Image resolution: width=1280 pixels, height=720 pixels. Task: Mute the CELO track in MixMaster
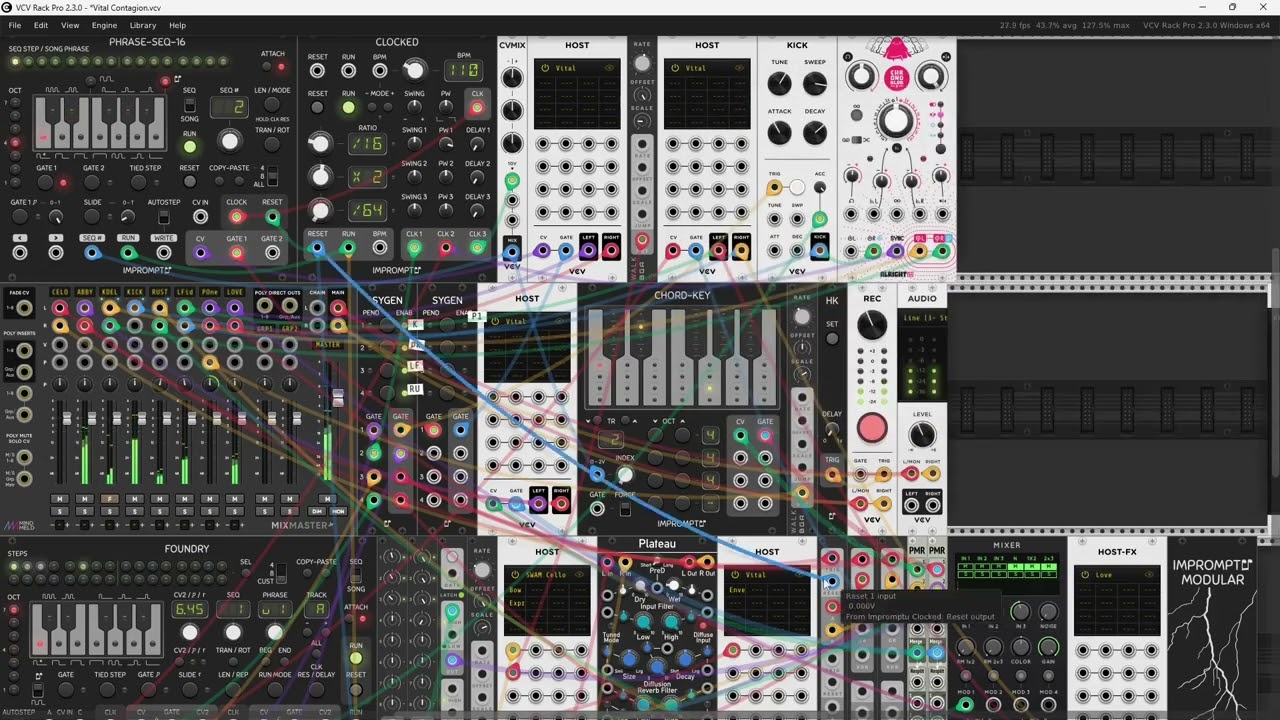coord(60,498)
